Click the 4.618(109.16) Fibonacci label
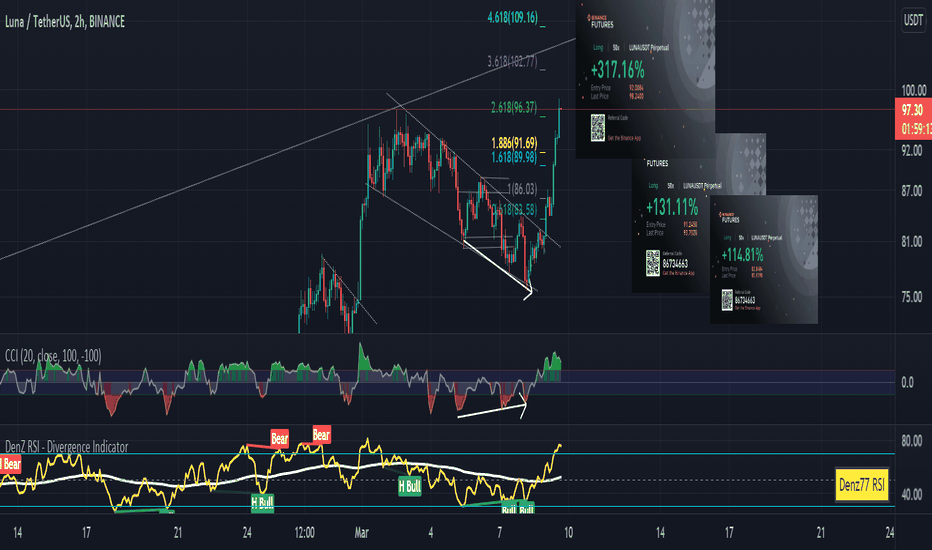 pyautogui.click(x=512, y=17)
